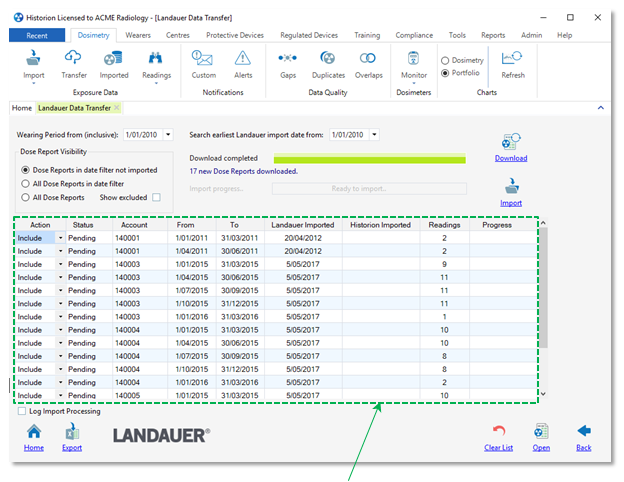
Task: Click the Clear List link
Action: click(x=499, y=448)
